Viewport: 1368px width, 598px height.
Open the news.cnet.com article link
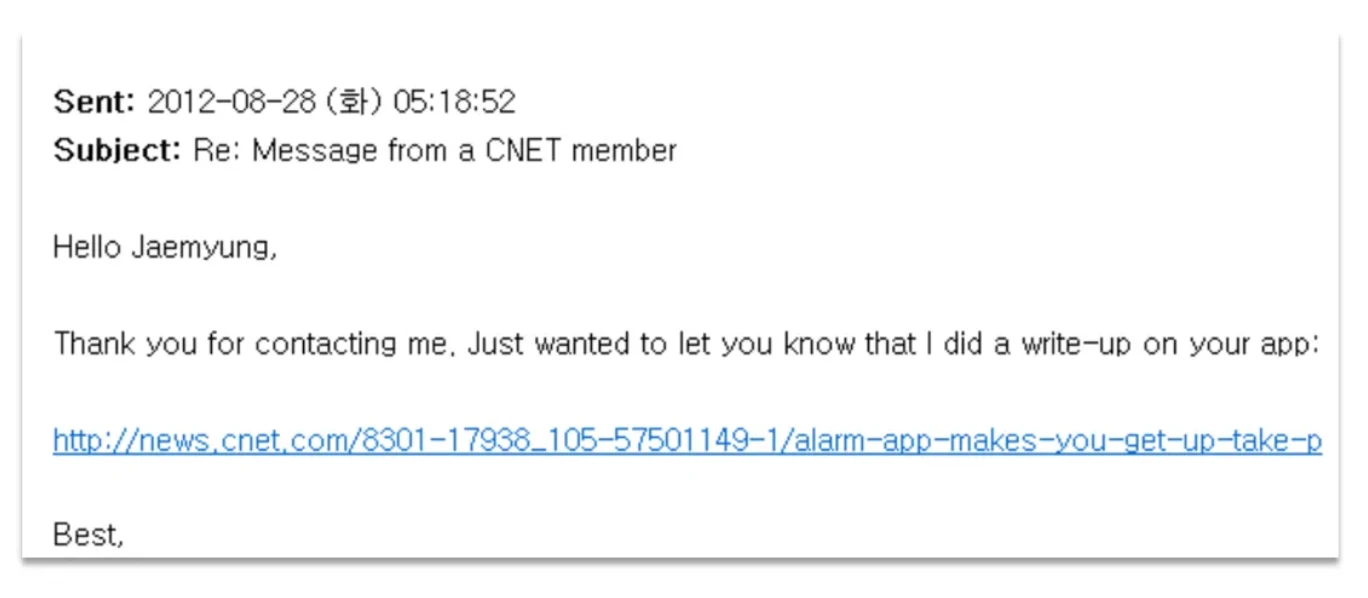(x=687, y=441)
